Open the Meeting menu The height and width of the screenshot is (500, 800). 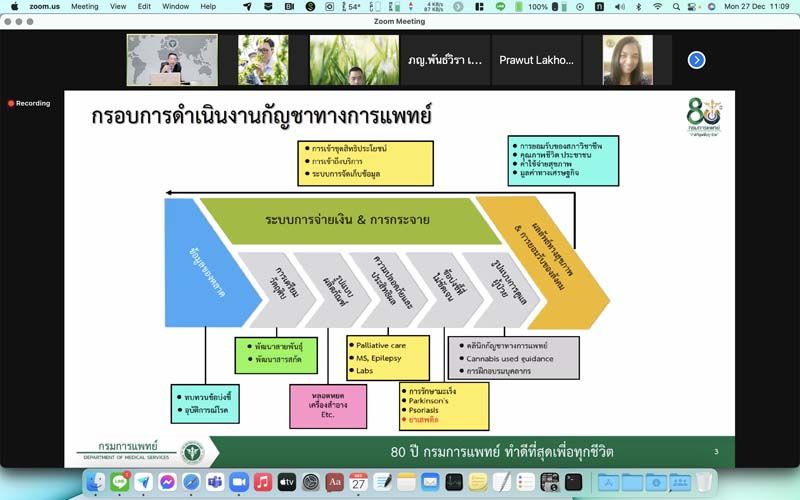tap(85, 6)
